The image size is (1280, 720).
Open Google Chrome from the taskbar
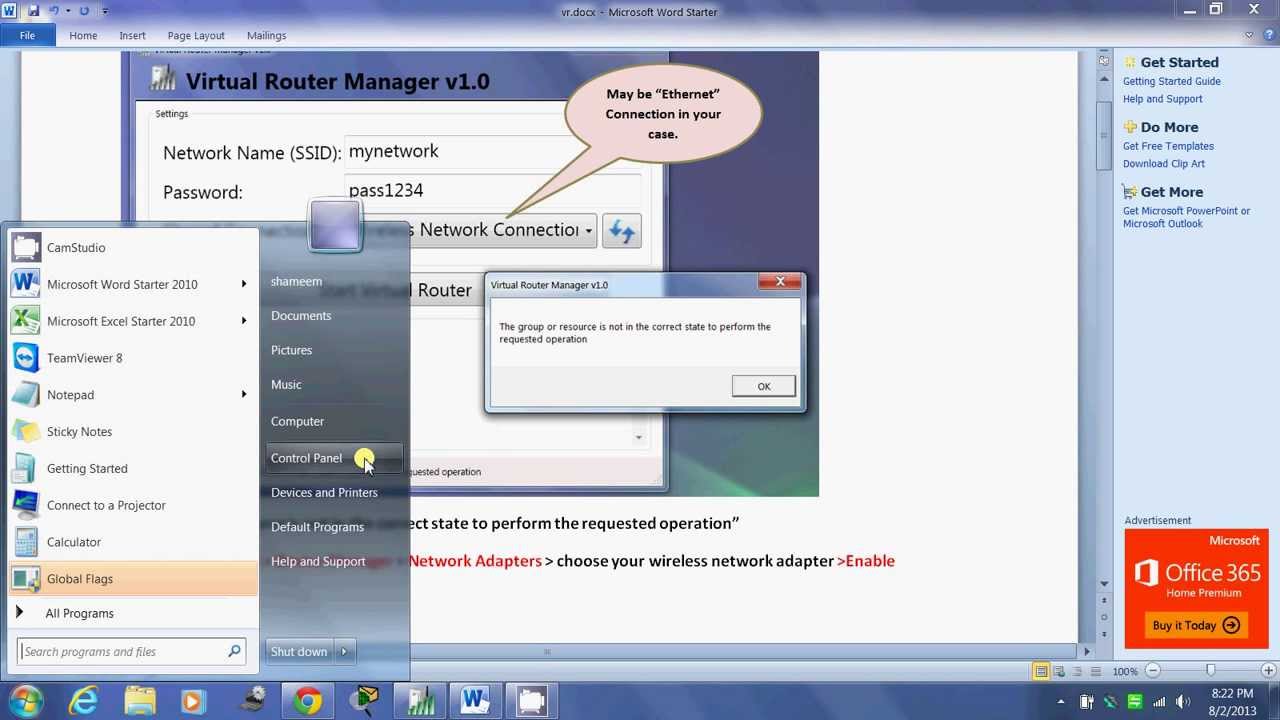click(x=308, y=701)
